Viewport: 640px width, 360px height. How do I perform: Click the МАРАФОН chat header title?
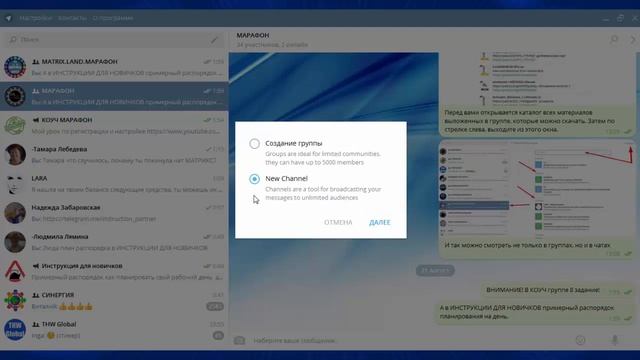coord(253,36)
